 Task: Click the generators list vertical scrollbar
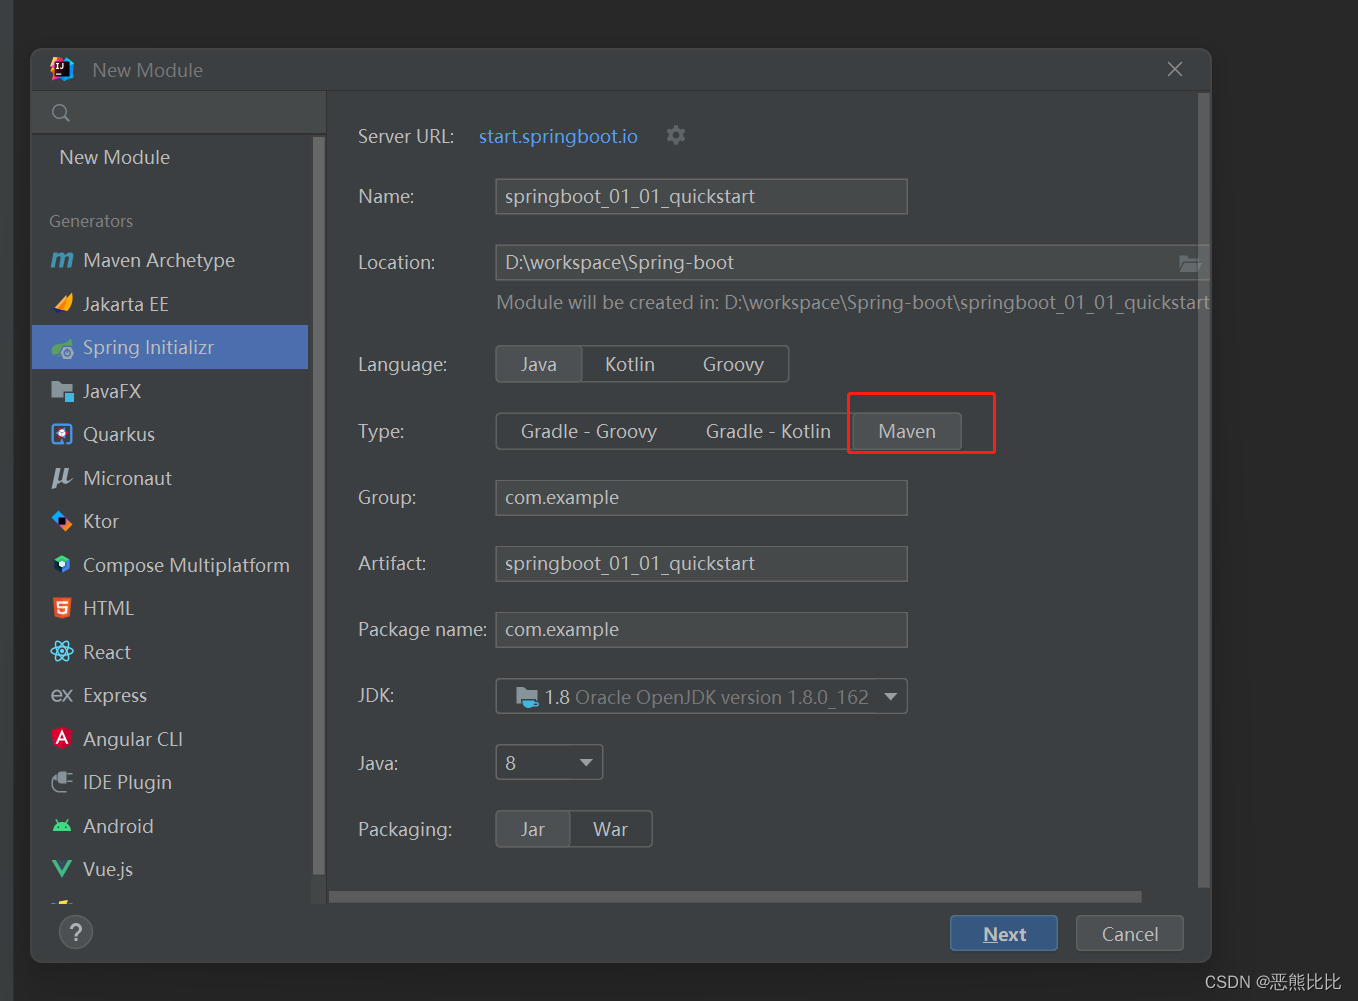pos(319,507)
